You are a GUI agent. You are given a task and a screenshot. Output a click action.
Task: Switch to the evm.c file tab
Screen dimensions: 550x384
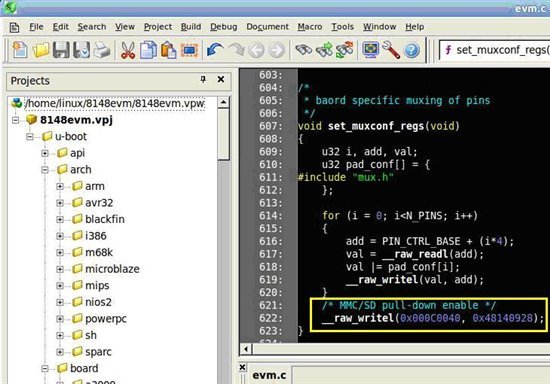coord(269,375)
